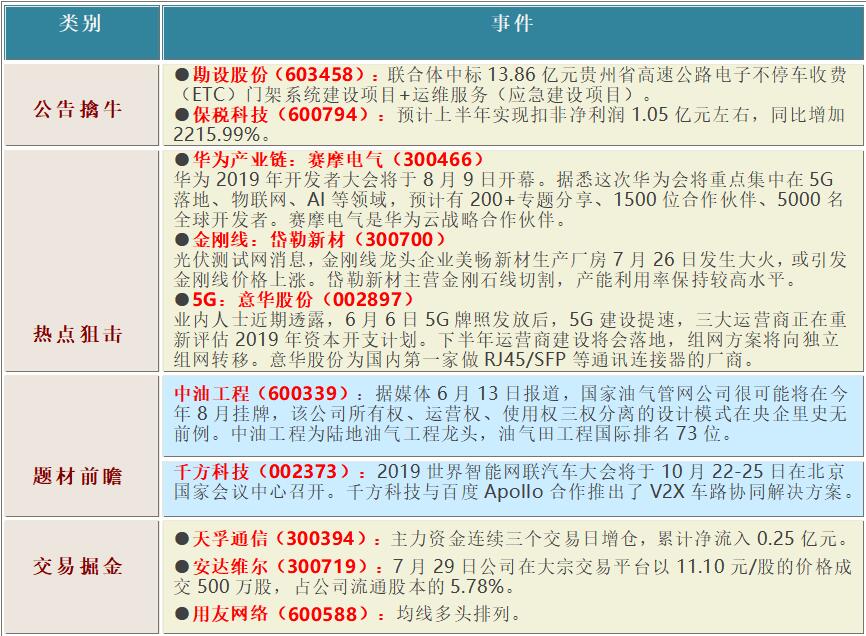Click the line starting 华为 2019 年开发者大会
The height and width of the screenshot is (636, 866).
point(503,179)
